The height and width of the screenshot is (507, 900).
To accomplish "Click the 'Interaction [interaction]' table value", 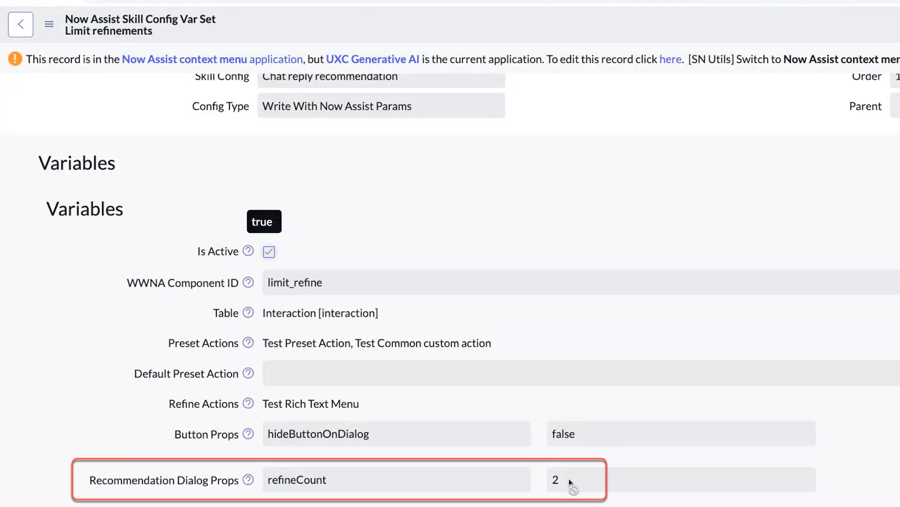I will point(320,313).
